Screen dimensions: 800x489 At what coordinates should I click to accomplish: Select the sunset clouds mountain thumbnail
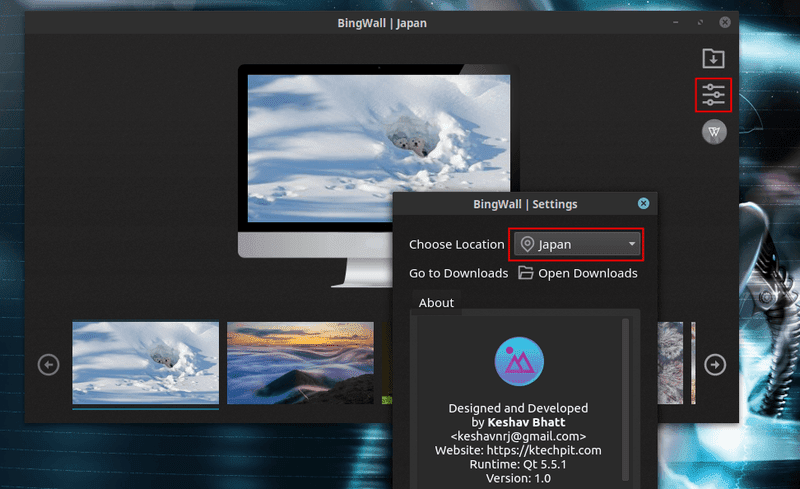300,362
